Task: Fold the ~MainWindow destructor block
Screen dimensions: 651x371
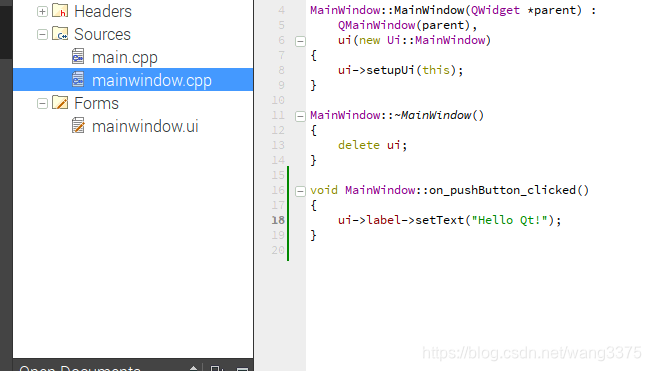Action: 300,116
